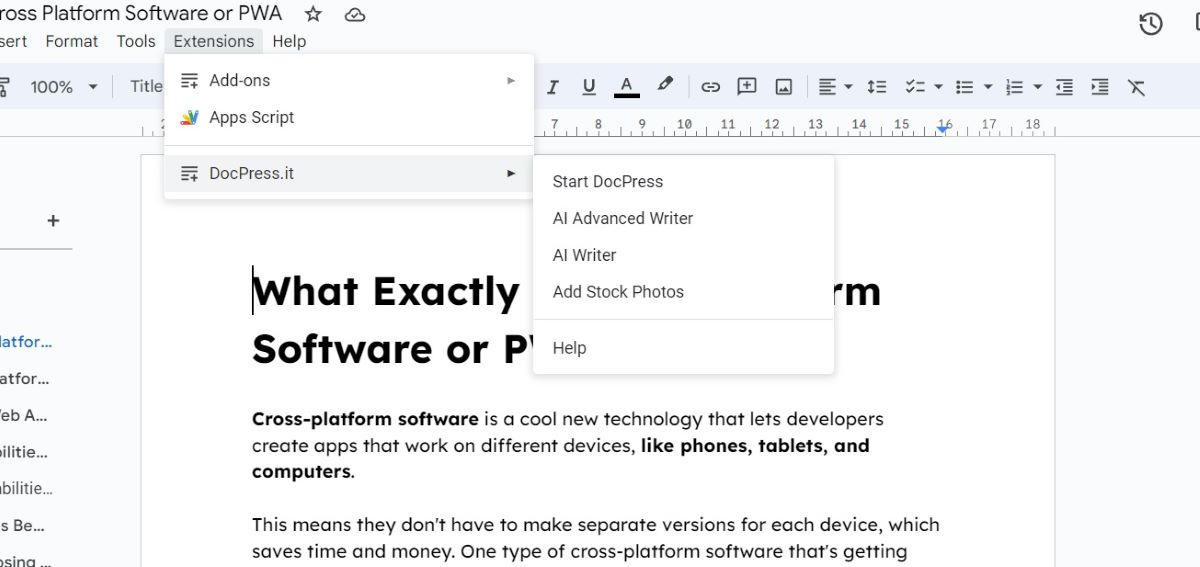Expand the alignment dropdown arrow
Image resolution: width=1200 pixels, height=567 pixels.
click(x=849, y=87)
